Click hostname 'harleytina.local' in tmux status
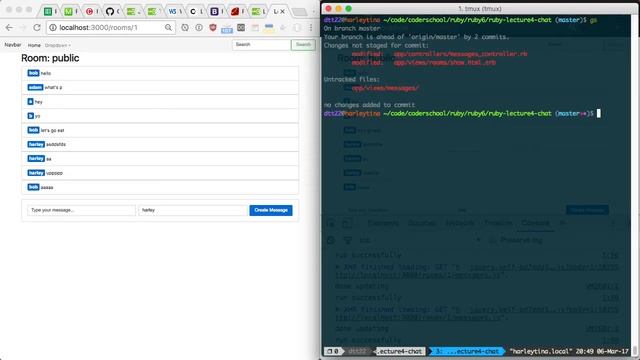Viewport: 640px width, 360px height. click(x=540, y=351)
